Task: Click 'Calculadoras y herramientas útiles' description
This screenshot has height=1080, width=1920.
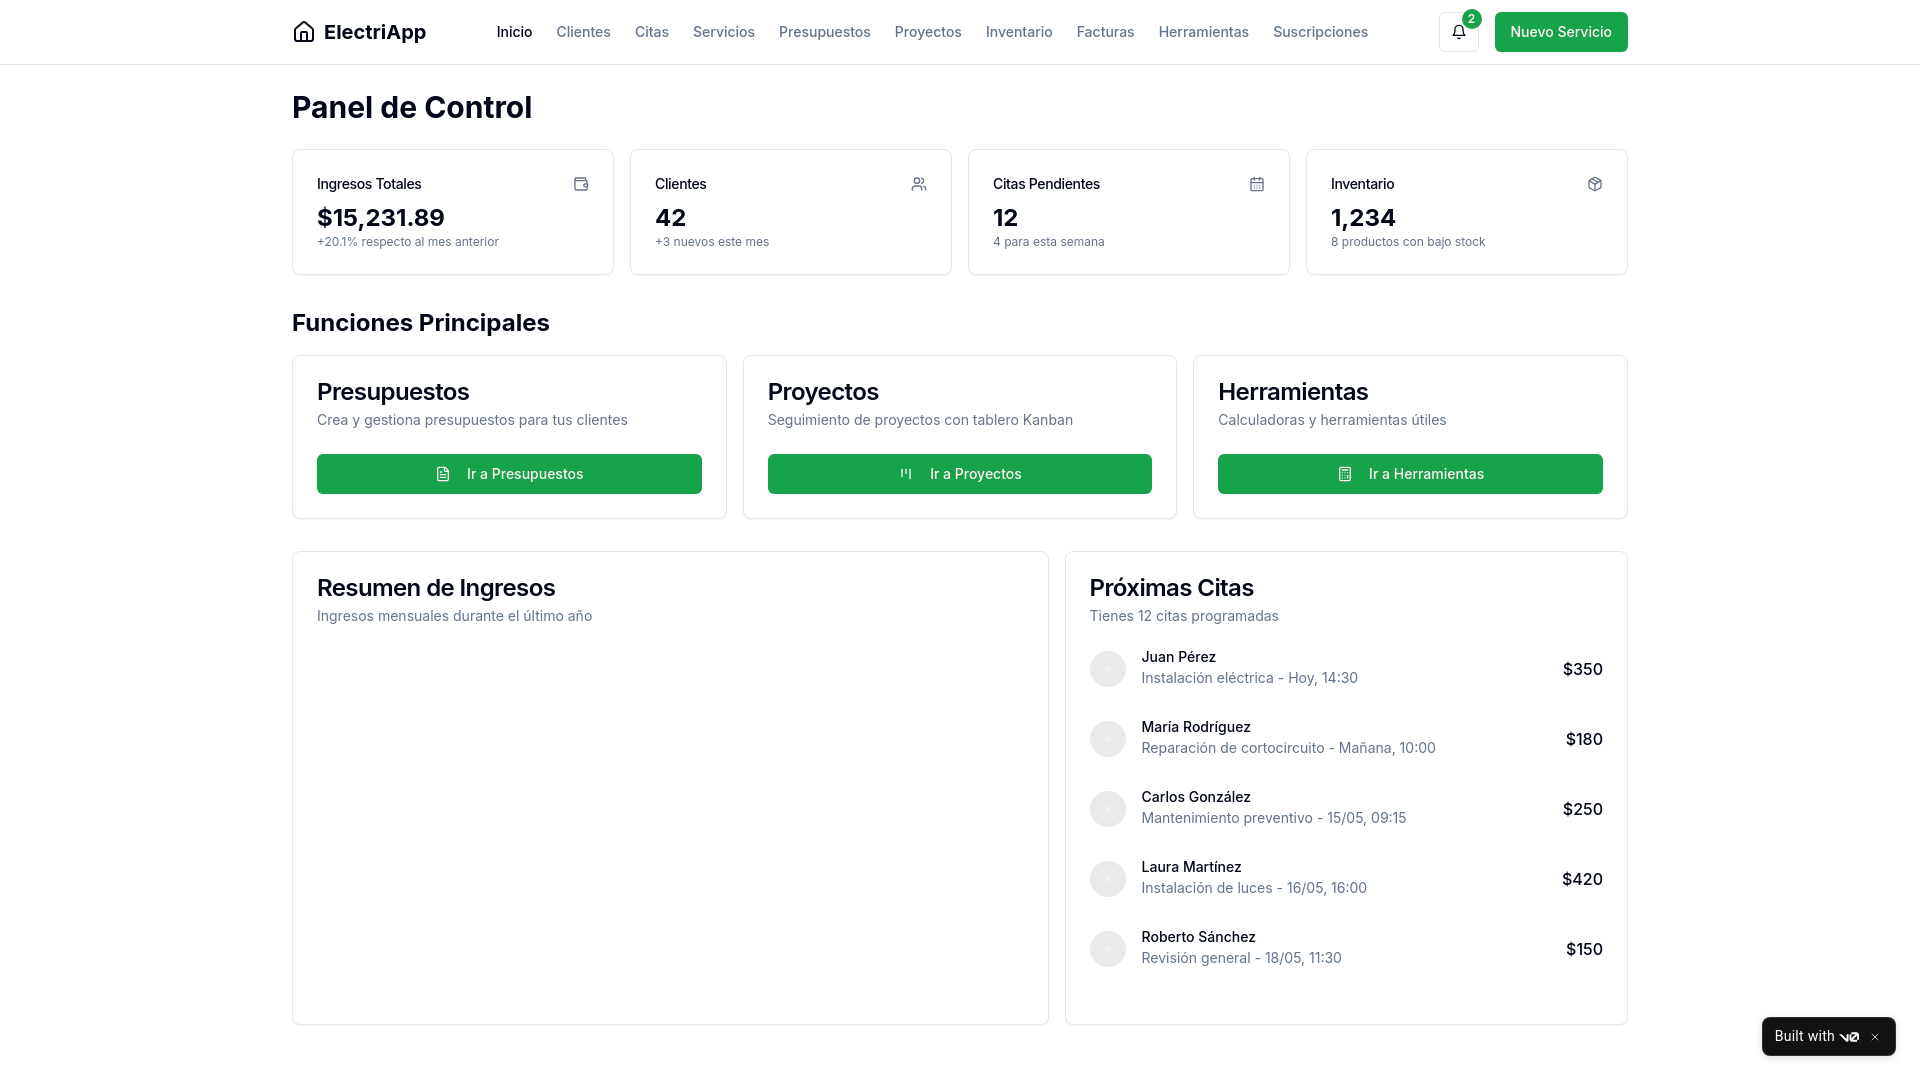Action: tap(1332, 420)
